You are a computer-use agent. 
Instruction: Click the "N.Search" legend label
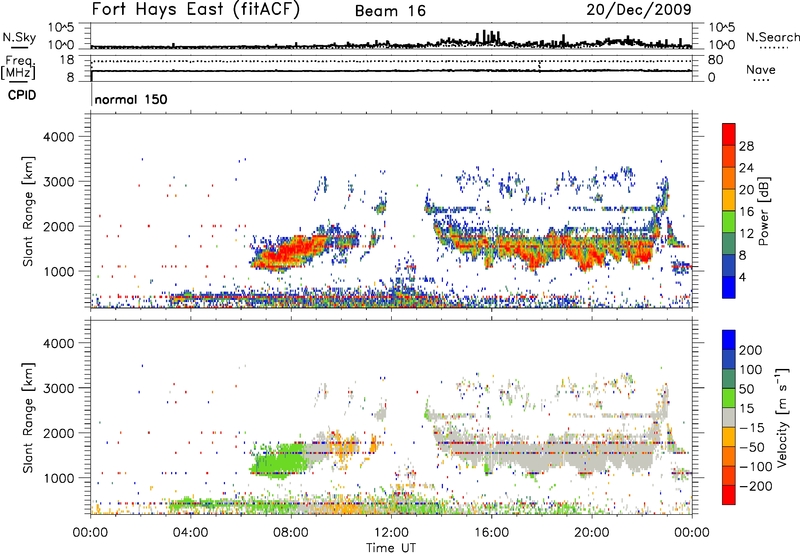tap(773, 37)
